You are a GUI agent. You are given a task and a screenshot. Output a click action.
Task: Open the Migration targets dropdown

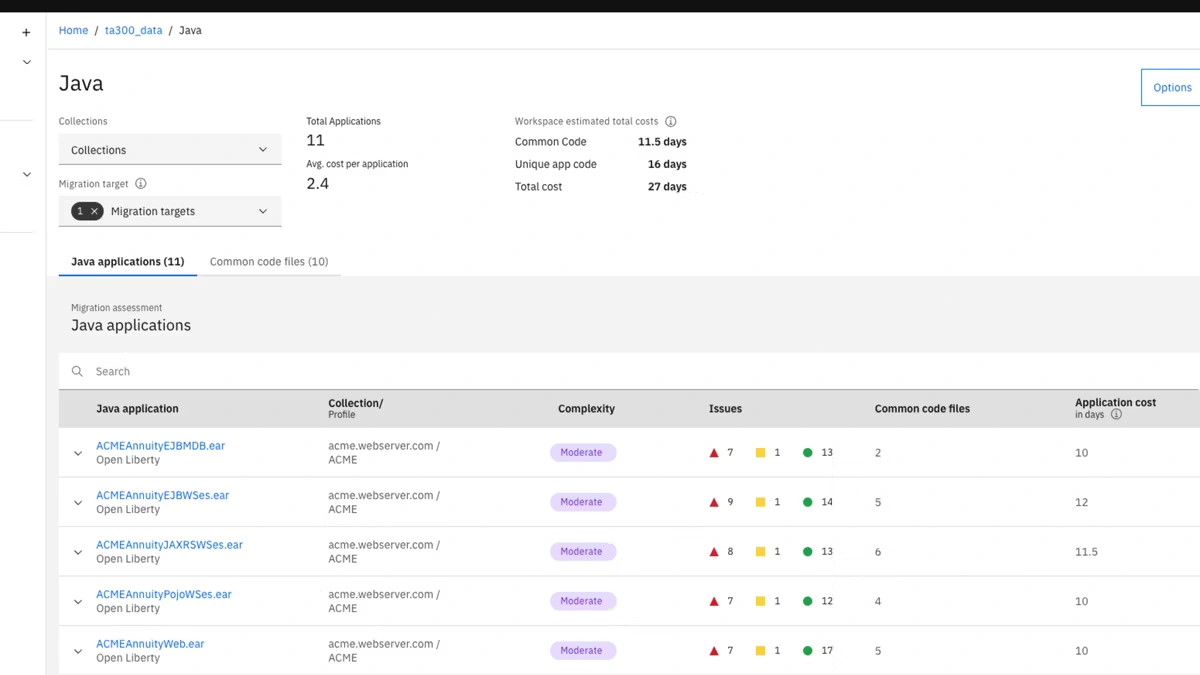point(262,211)
